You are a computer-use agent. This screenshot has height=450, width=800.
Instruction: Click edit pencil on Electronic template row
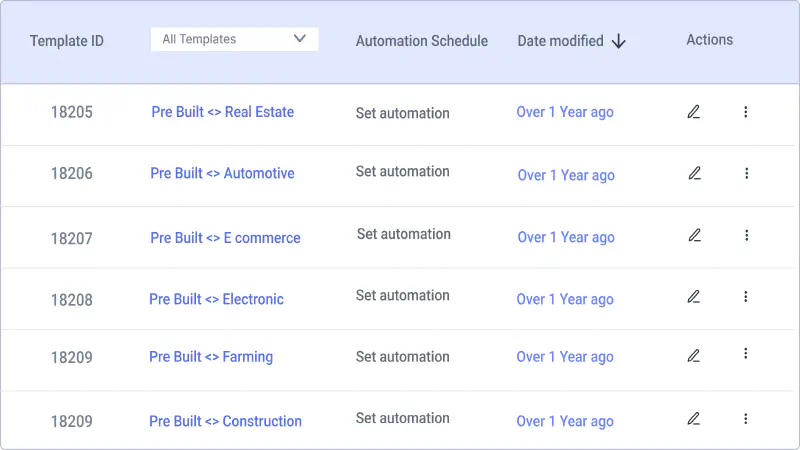tap(693, 297)
